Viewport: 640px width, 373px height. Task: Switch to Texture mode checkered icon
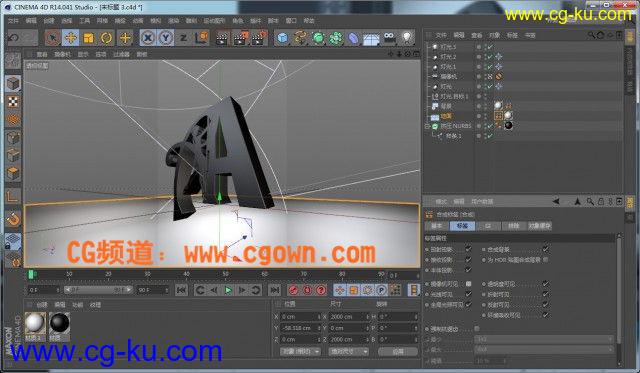point(13,102)
